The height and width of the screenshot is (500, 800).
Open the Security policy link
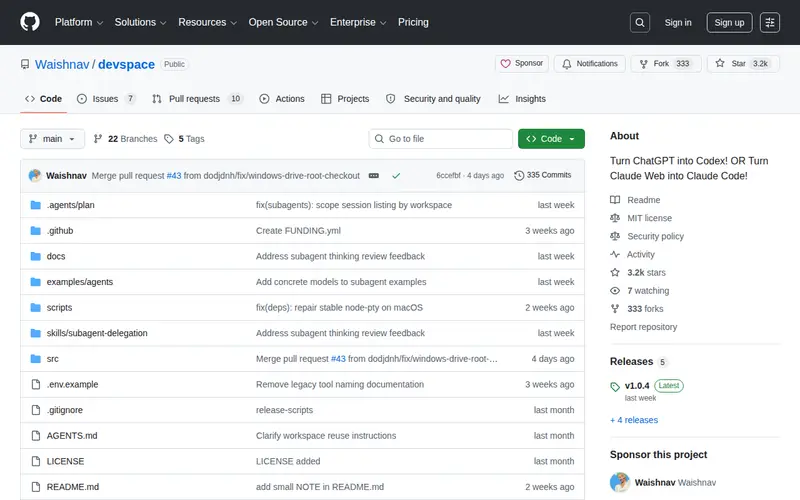646,236
